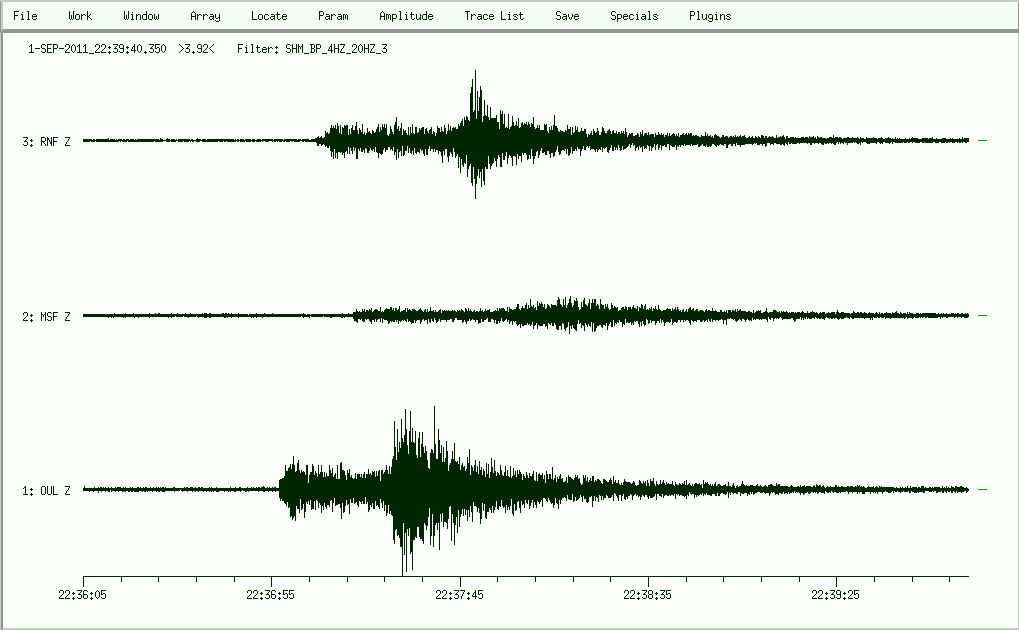Open the Amplitude menu
The width and height of the screenshot is (1019, 630).
coord(406,16)
